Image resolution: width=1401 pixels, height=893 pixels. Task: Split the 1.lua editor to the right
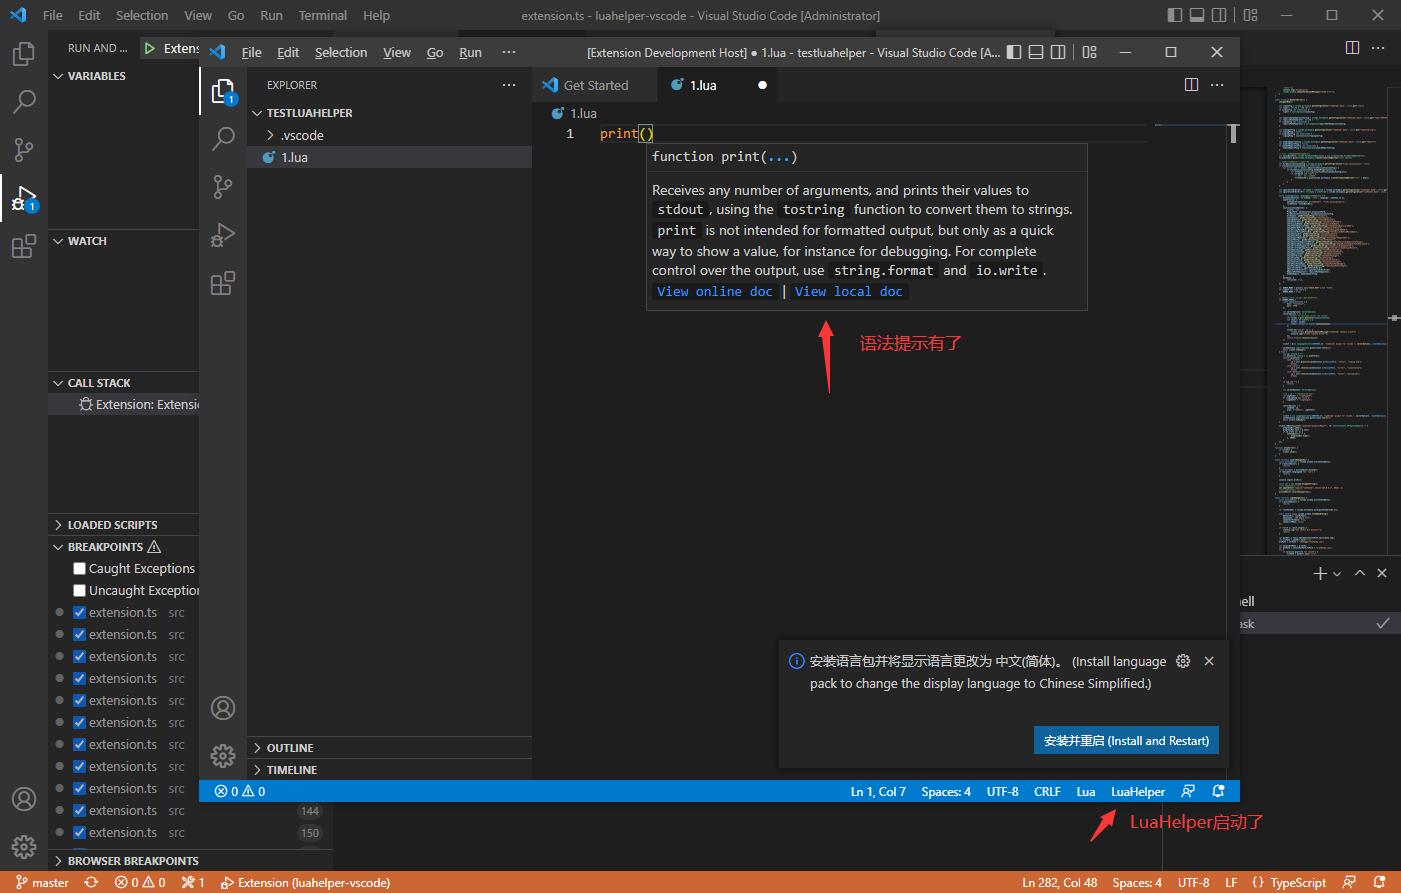(x=1191, y=85)
